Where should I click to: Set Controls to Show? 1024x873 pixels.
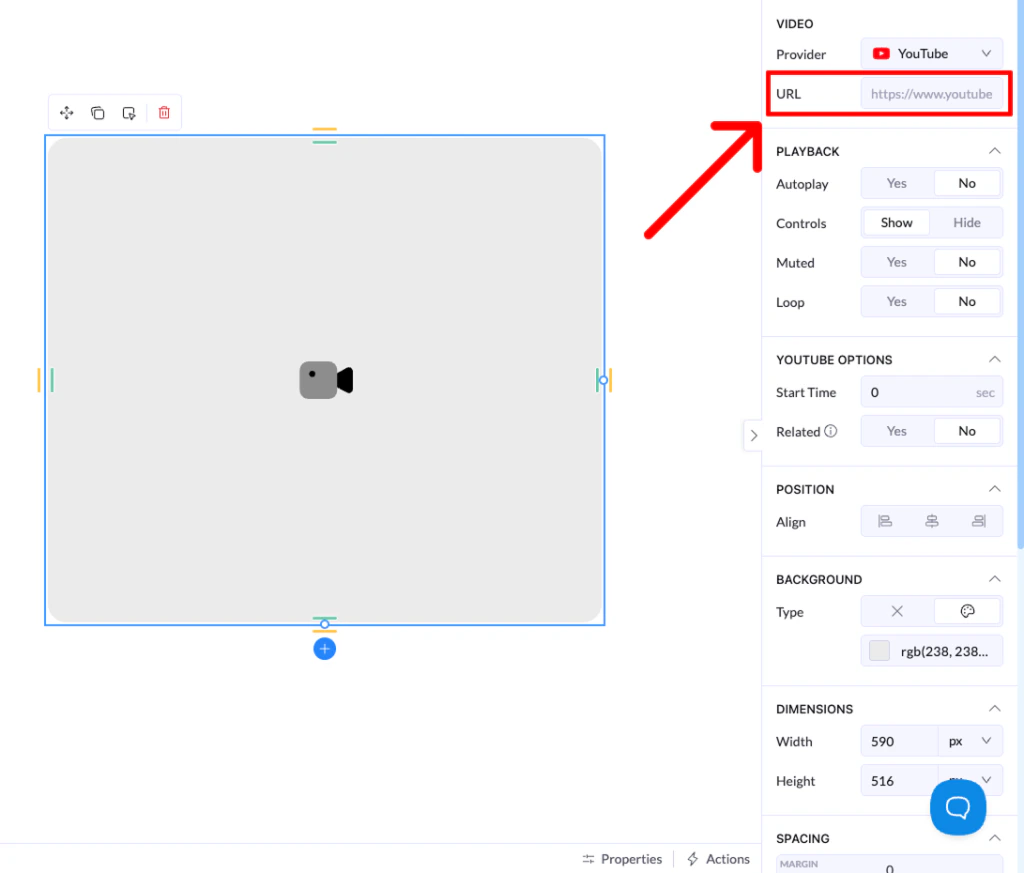(897, 223)
